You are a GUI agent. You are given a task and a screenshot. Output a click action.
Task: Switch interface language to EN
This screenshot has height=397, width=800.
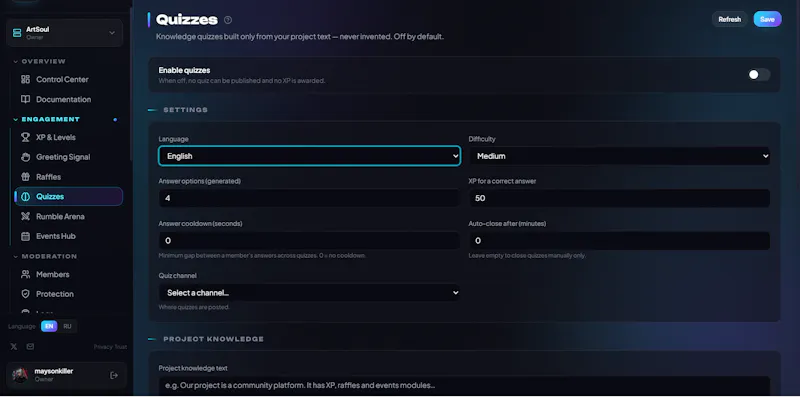[x=49, y=327]
